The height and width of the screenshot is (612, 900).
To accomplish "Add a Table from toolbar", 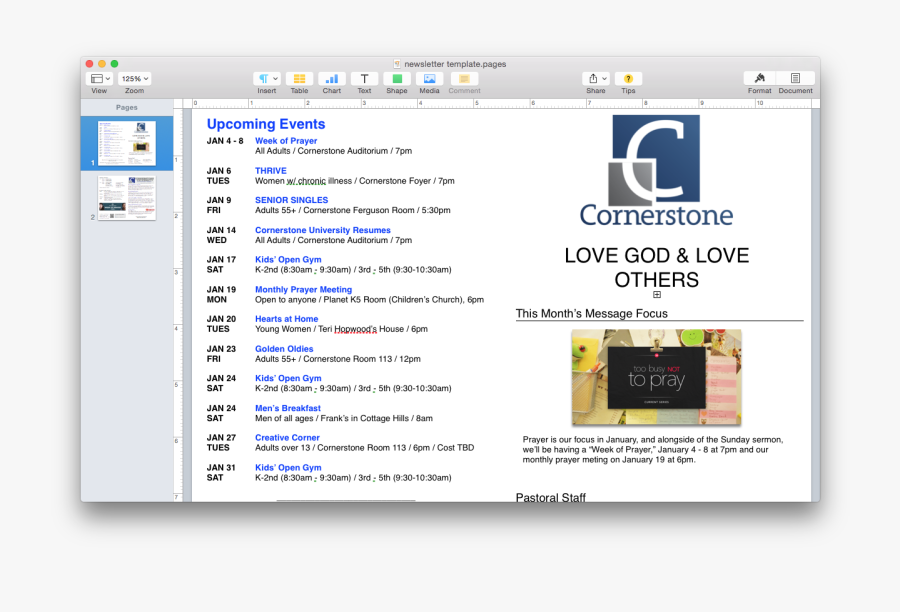I will [x=299, y=79].
